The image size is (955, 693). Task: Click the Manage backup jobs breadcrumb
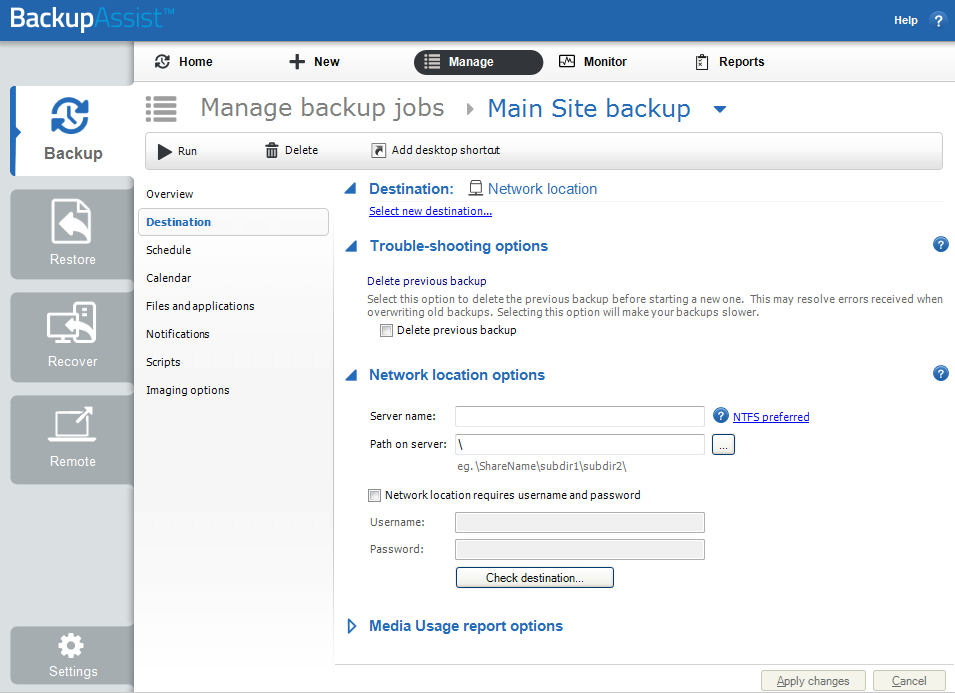[322, 108]
